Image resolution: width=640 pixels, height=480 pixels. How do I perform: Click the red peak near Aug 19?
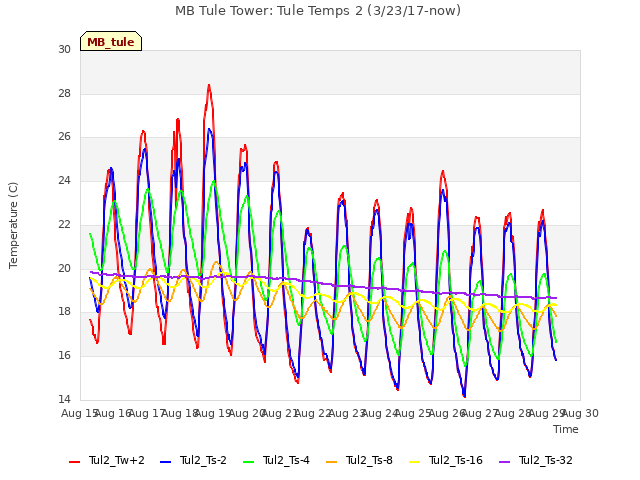coord(209,86)
